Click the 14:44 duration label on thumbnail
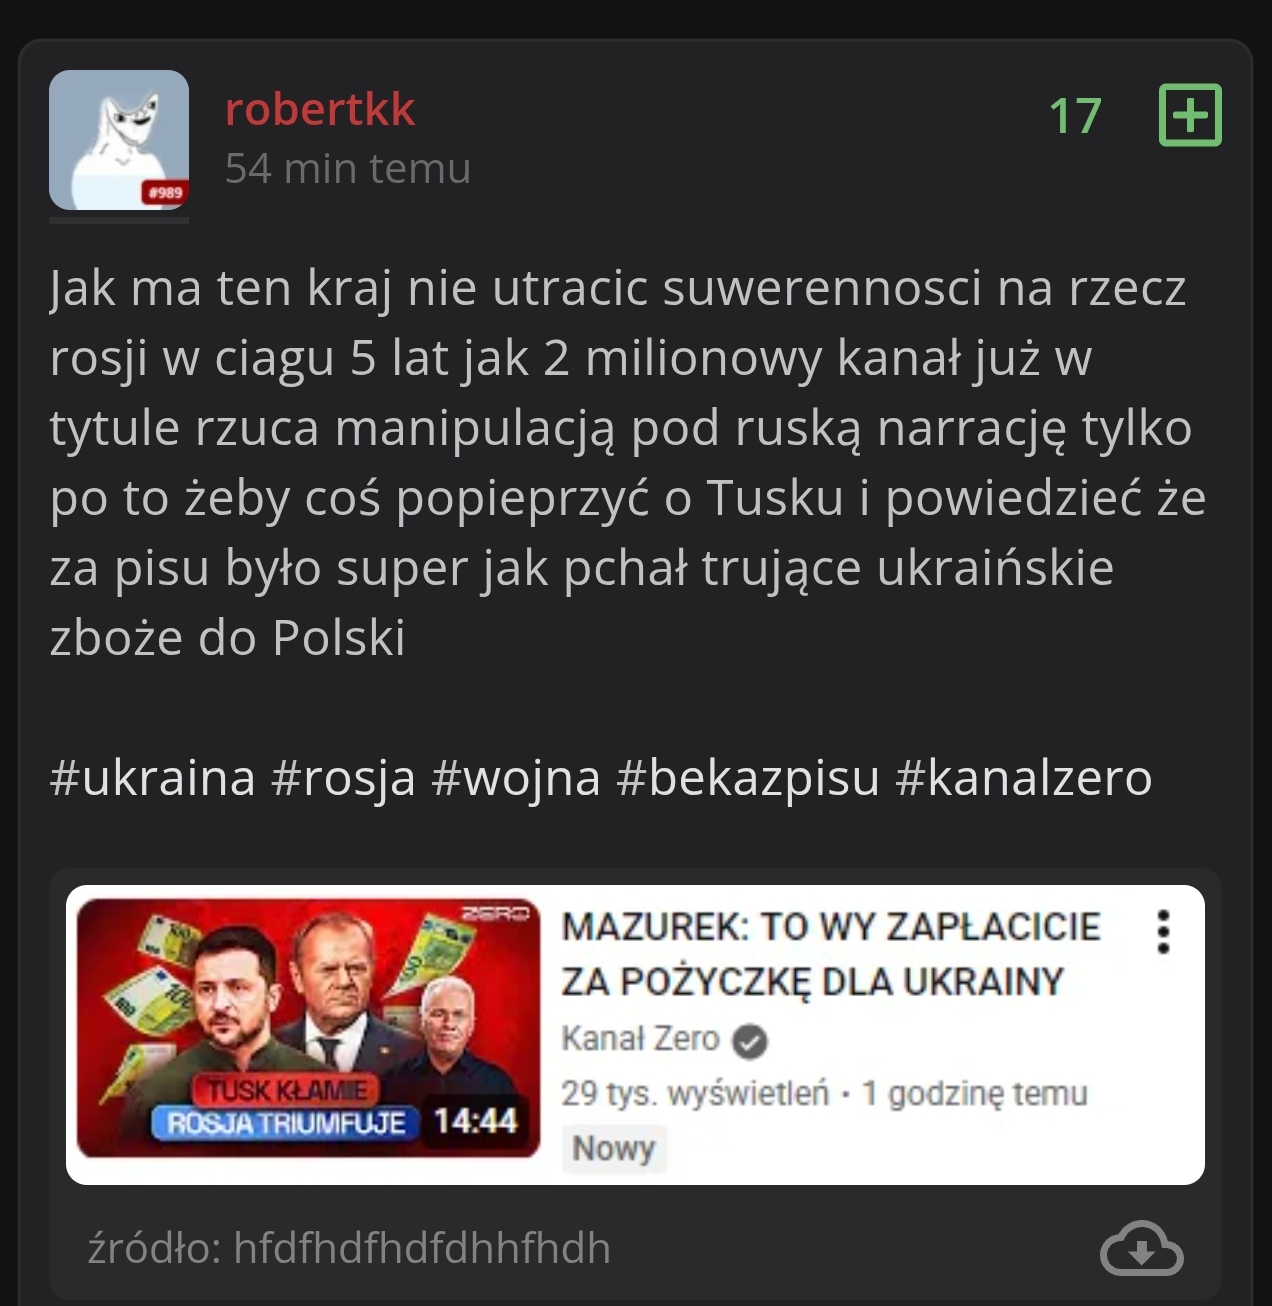This screenshot has height=1306, width=1272. coord(475,1120)
